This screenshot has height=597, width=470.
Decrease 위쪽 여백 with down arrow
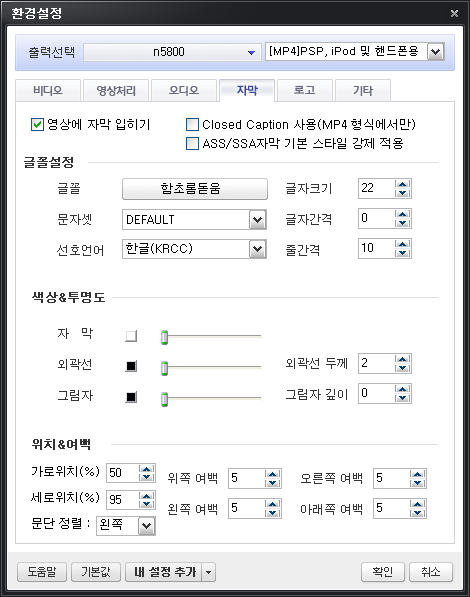pos(272,483)
